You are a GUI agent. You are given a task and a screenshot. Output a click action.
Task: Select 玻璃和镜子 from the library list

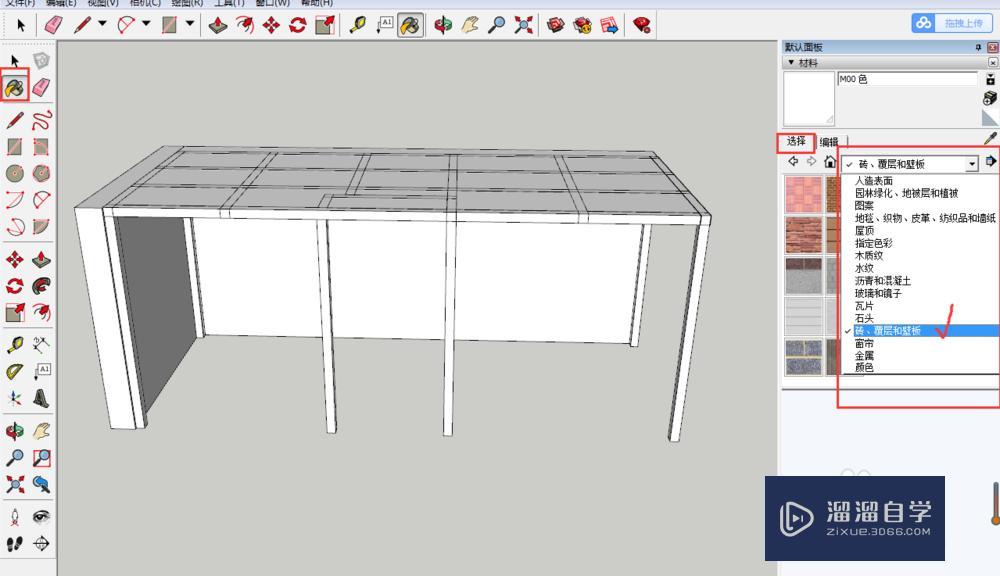pyautogui.click(x=878, y=293)
